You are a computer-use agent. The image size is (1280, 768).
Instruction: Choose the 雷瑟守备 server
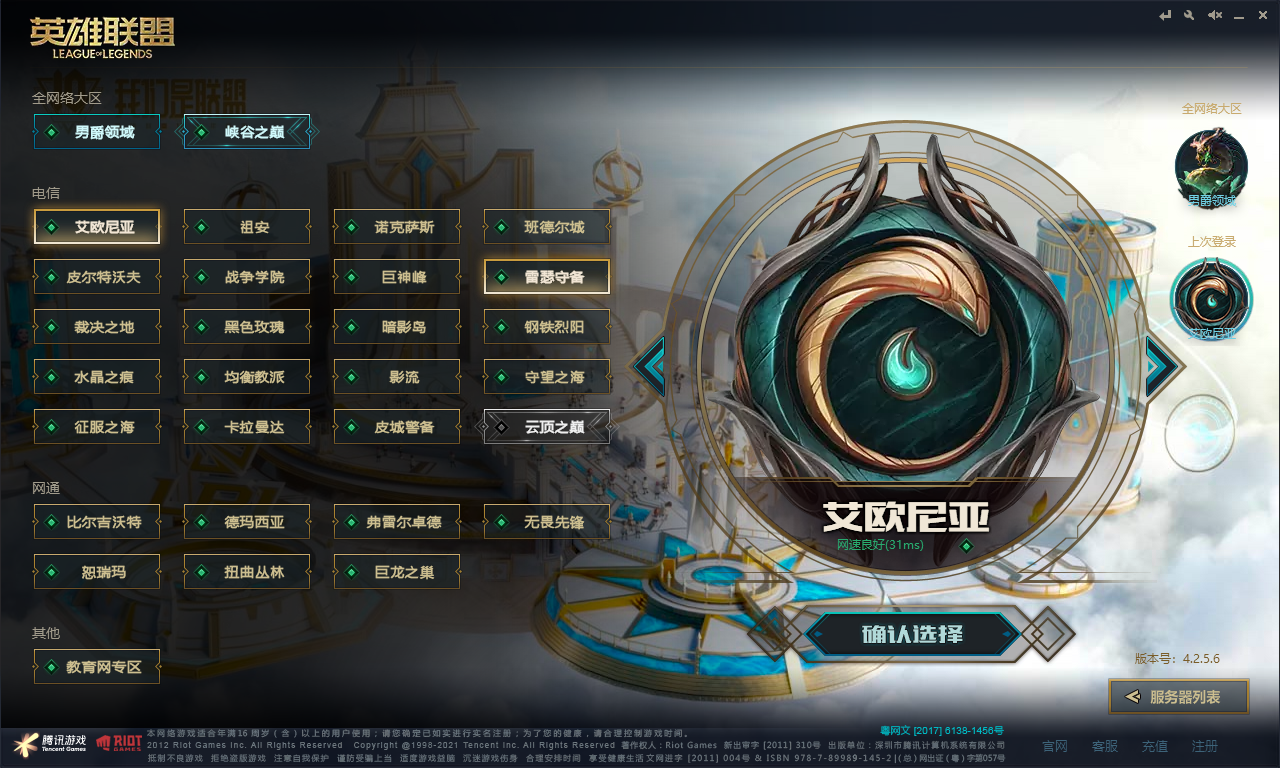(547, 277)
